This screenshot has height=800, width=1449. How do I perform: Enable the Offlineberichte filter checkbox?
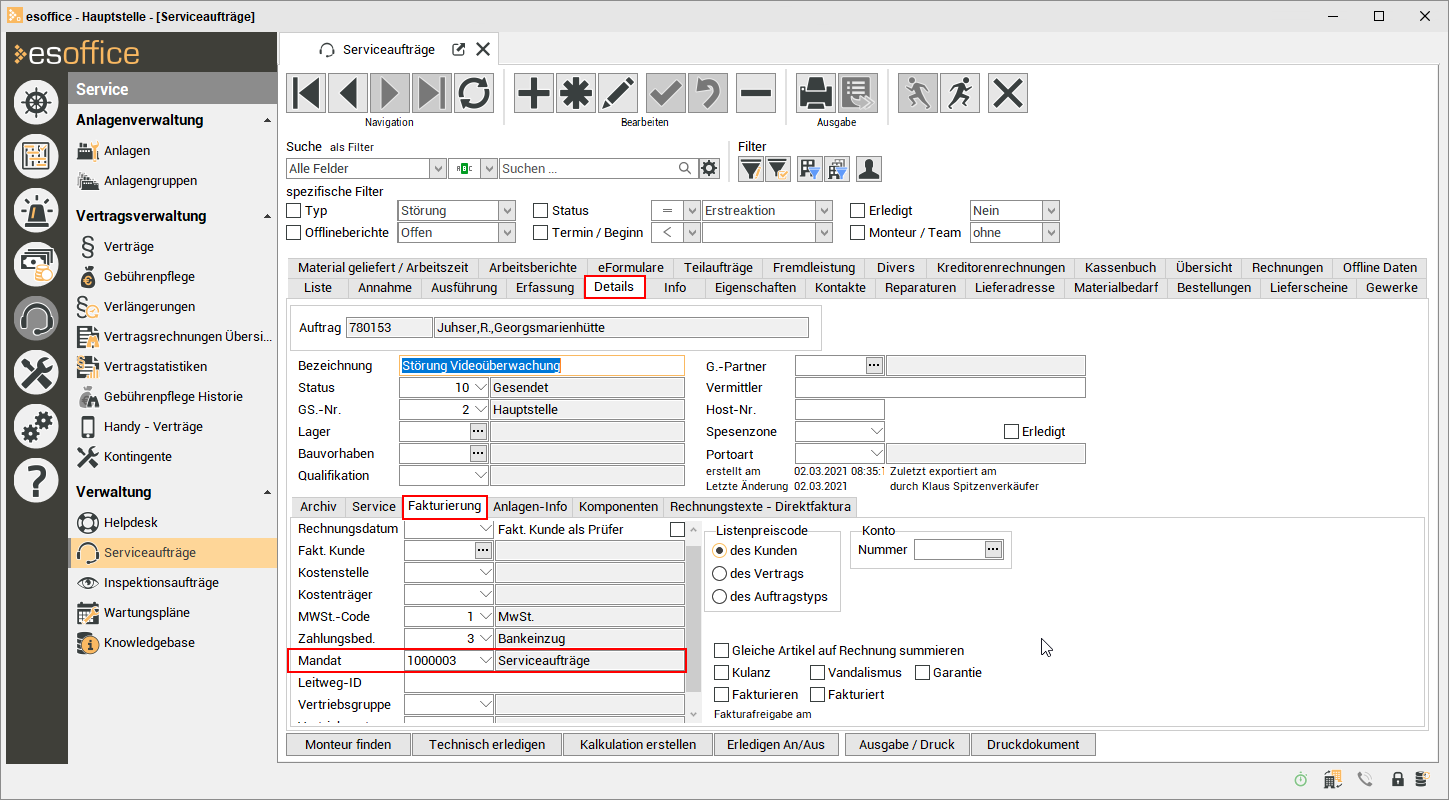tap(294, 233)
